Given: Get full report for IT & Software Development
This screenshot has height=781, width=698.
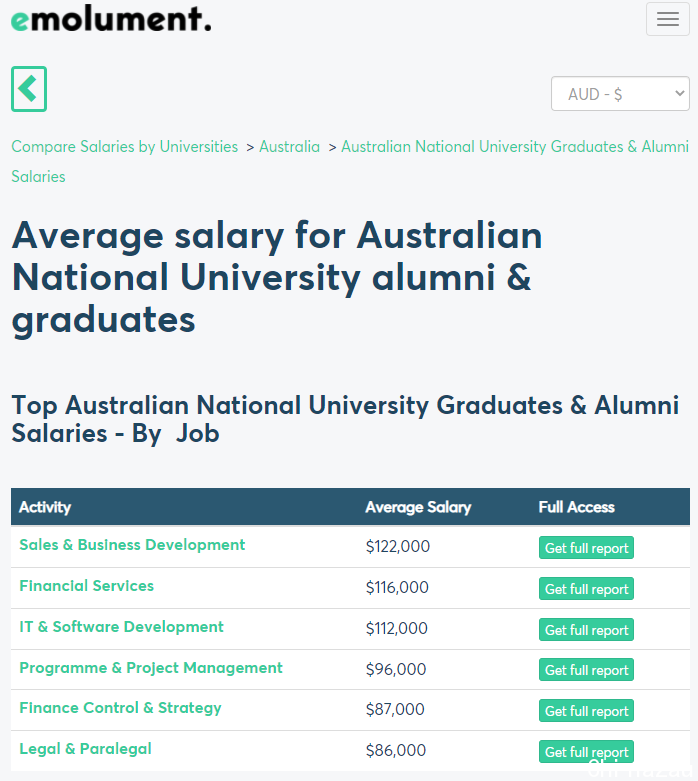Looking at the screenshot, I should click(586, 630).
